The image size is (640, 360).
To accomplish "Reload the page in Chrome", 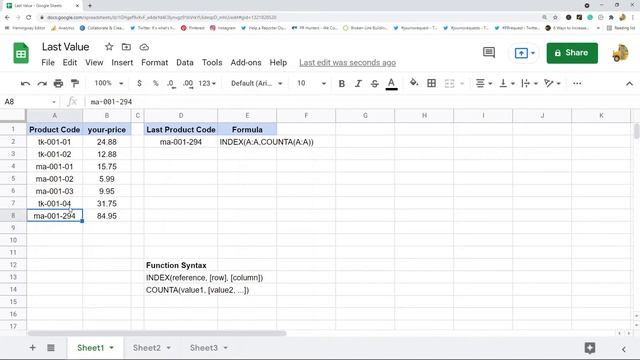I will [x=28, y=18].
